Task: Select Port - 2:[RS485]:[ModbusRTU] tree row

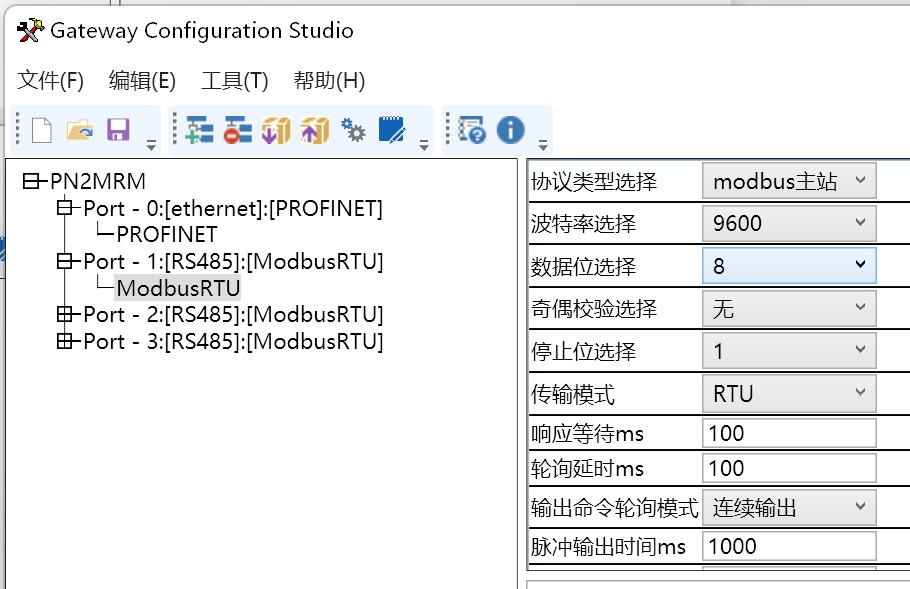Action: (233, 315)
